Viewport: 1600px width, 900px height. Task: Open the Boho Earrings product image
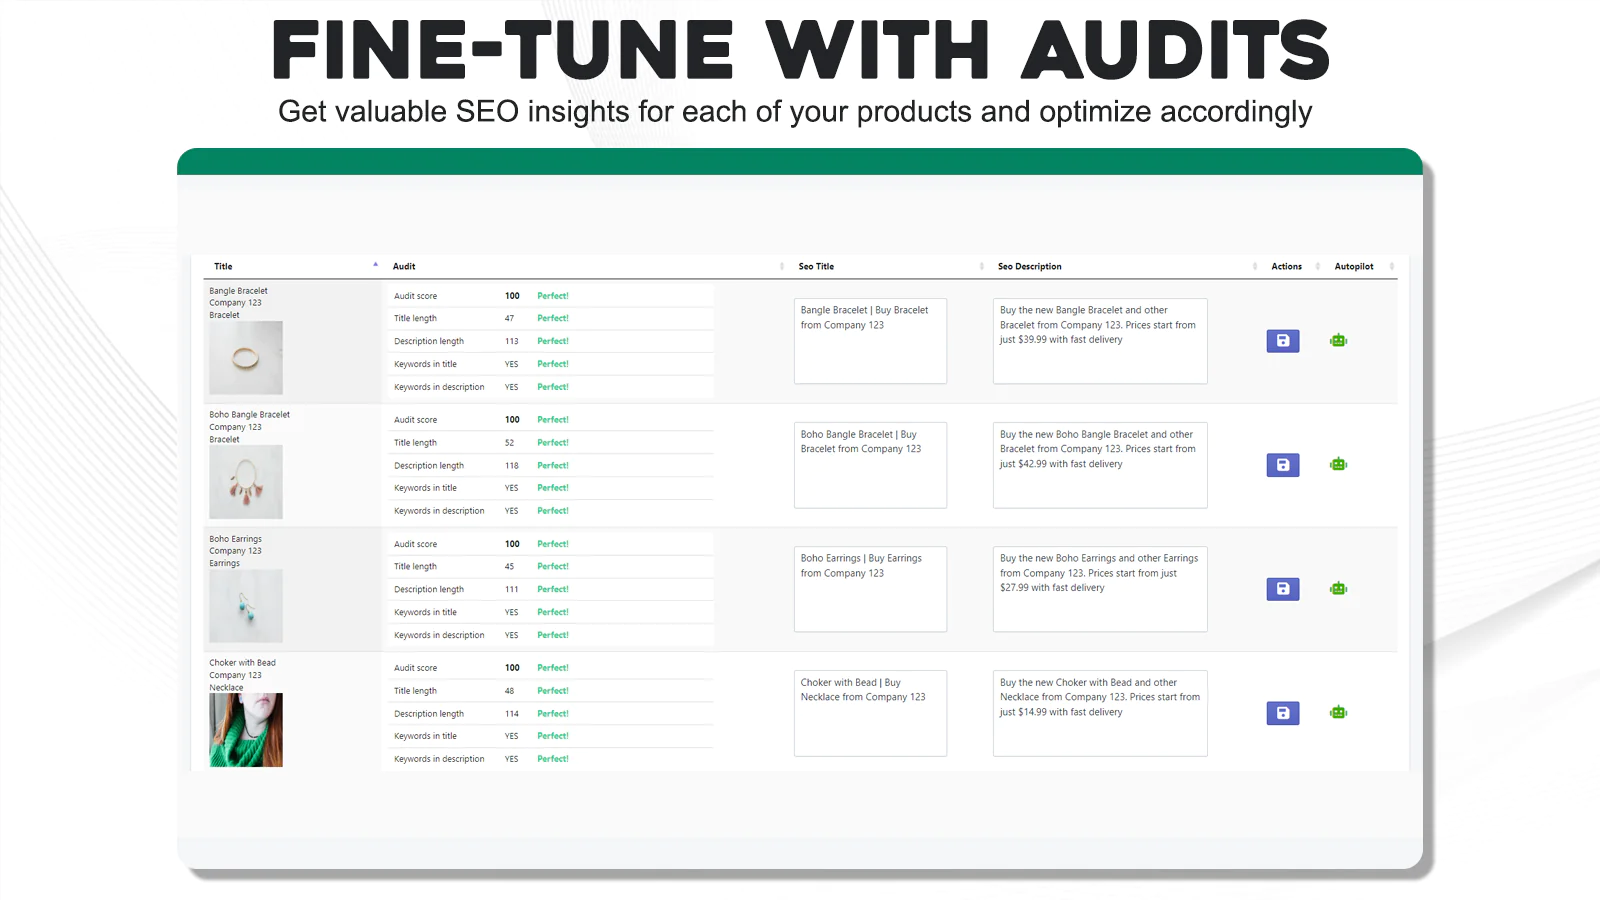246,606
